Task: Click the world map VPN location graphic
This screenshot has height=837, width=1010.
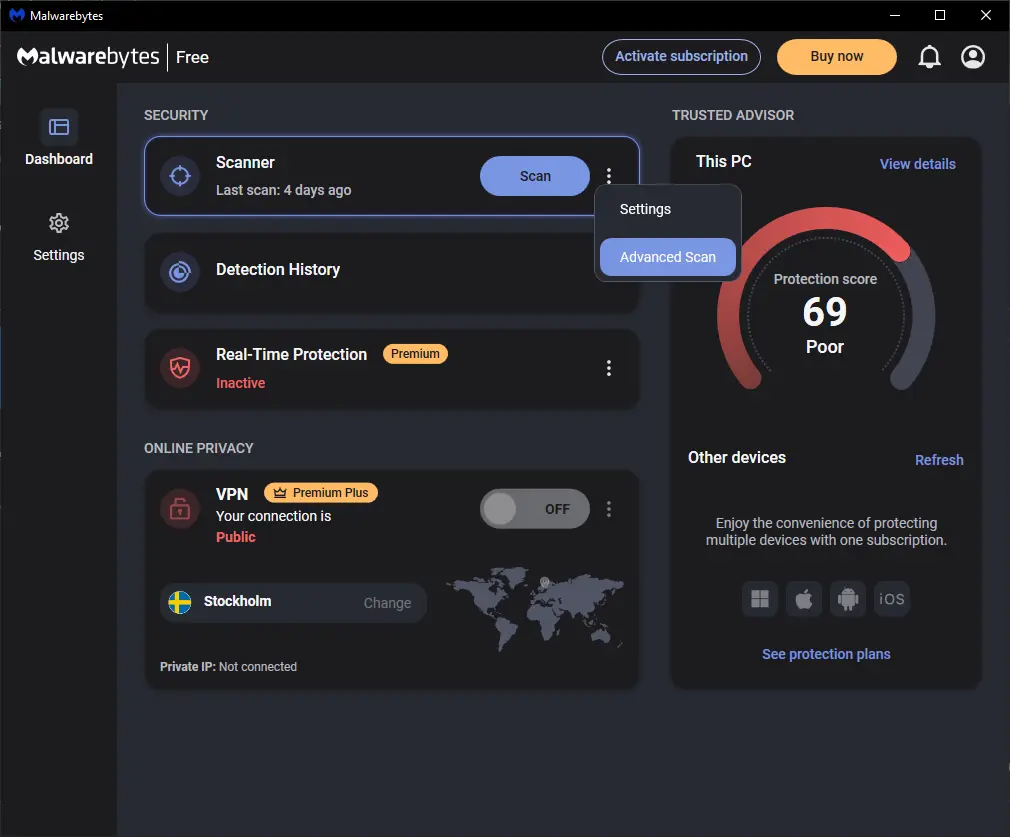Action: pos(536,608)
